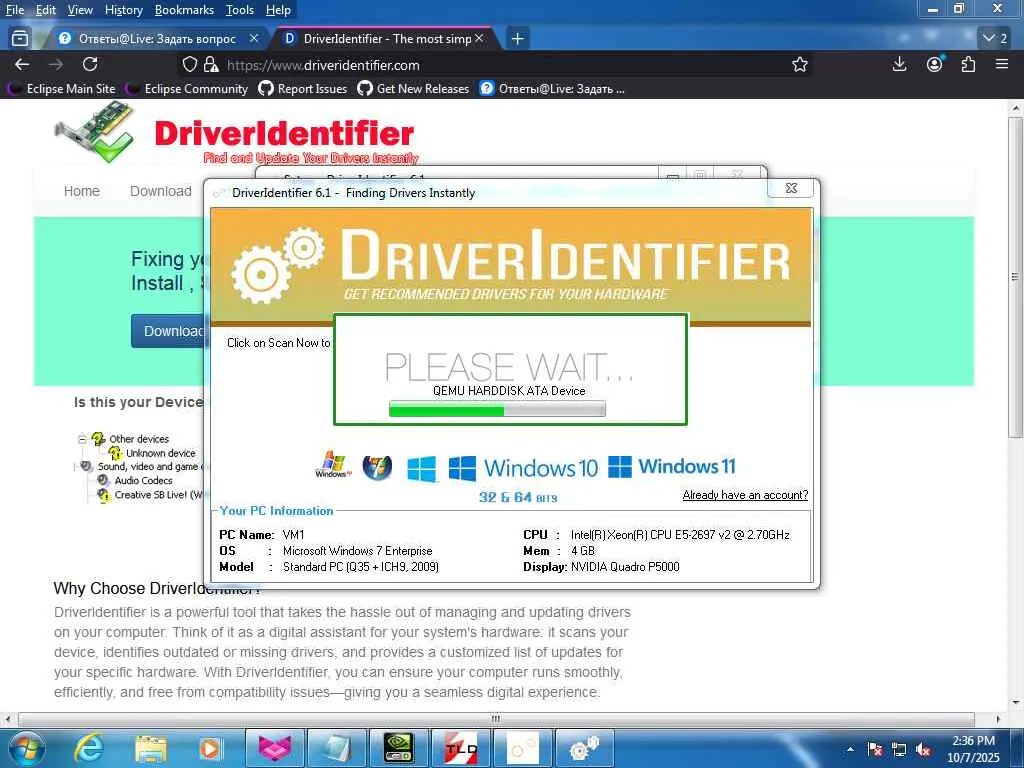Open Ответы@Live bookmark in toolbar
The width and height of the screenshot is (1024, 768).
pyautogui.click(x=552, y=88)
